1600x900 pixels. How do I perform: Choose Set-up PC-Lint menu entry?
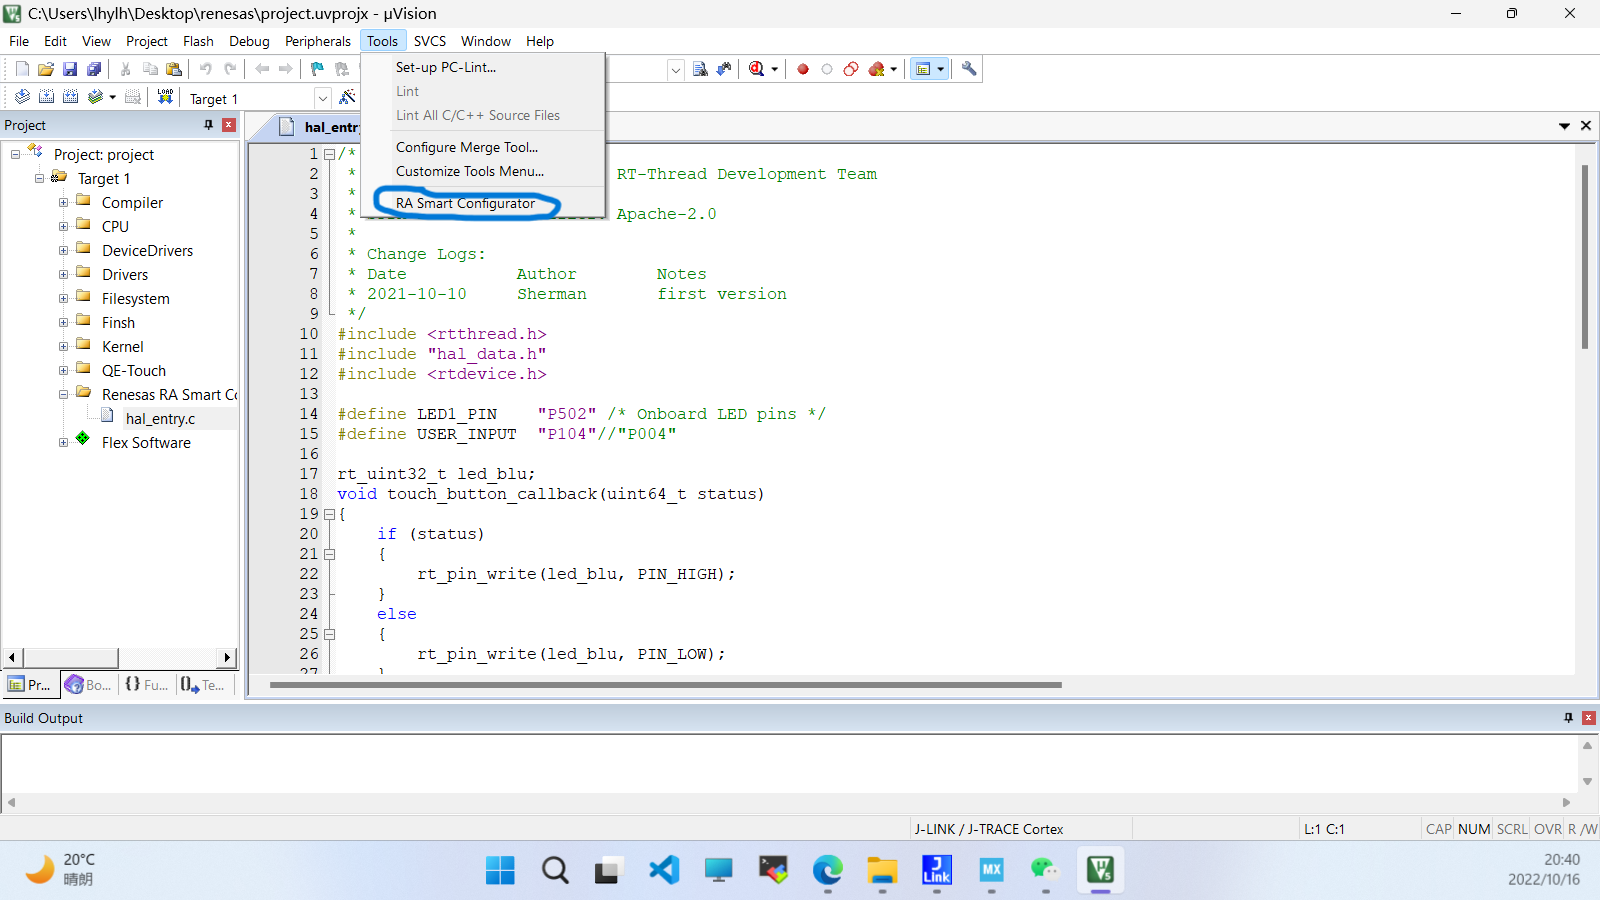(x=446, y=67)
